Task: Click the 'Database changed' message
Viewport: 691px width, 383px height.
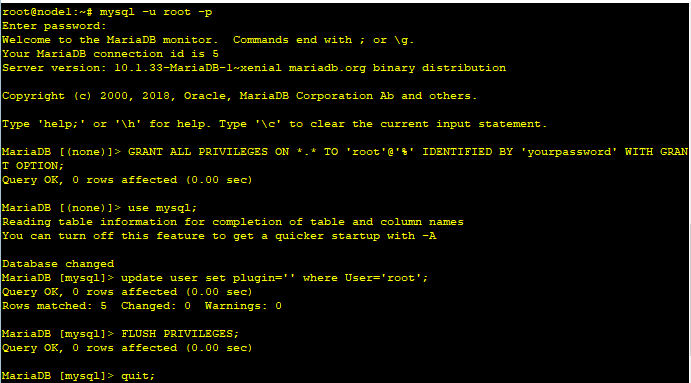Action: 58,264
